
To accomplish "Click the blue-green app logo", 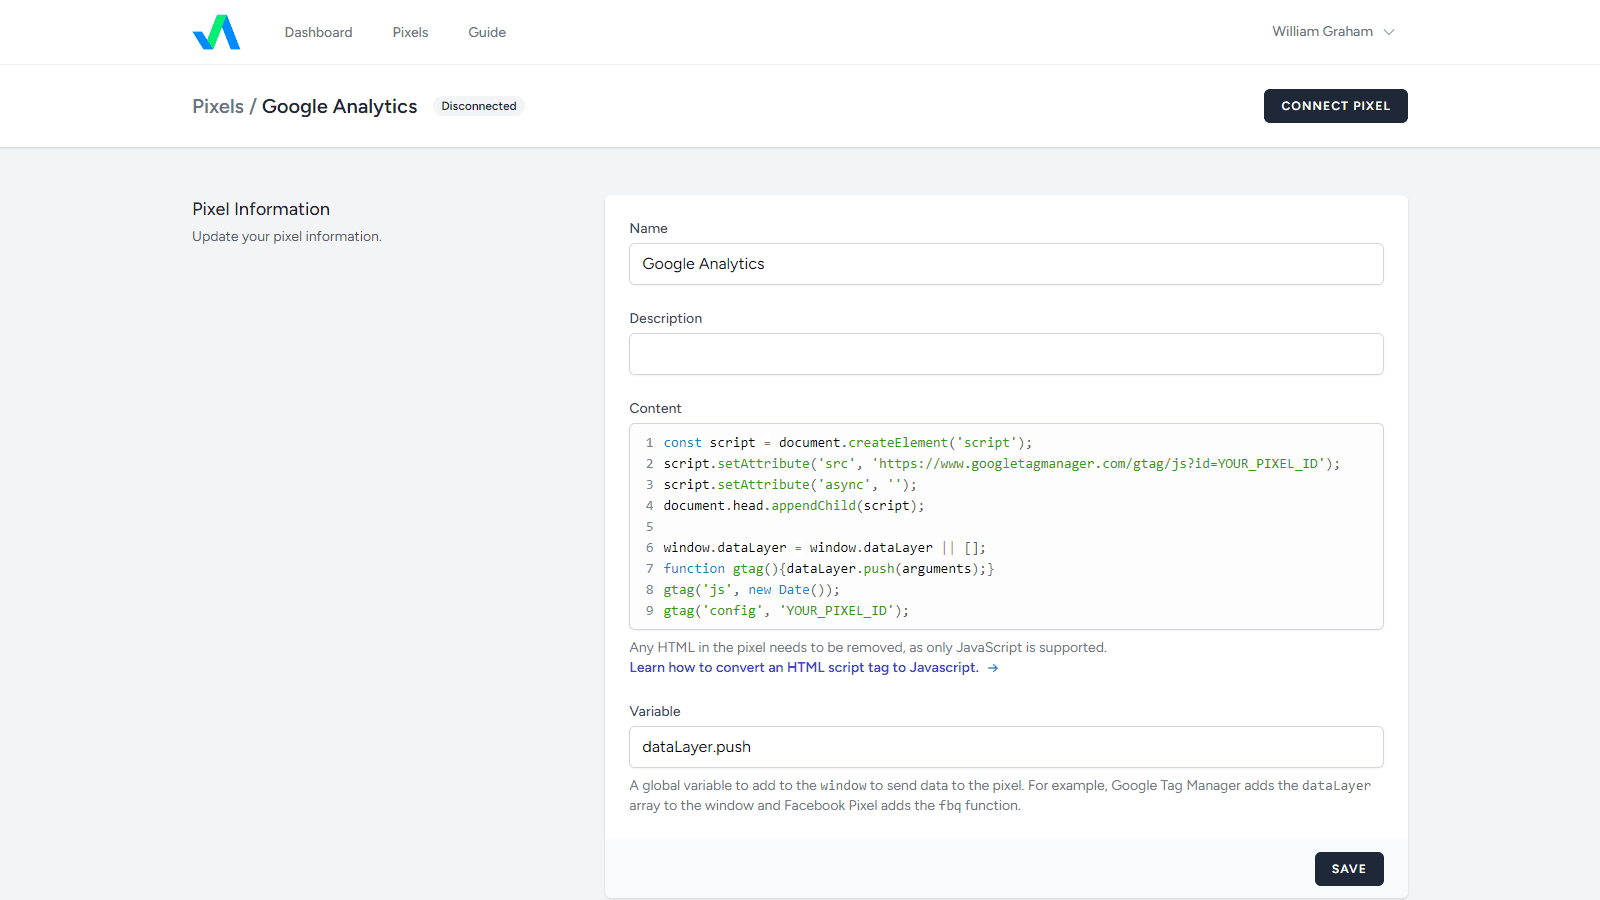I will click(x=216, y=32).
